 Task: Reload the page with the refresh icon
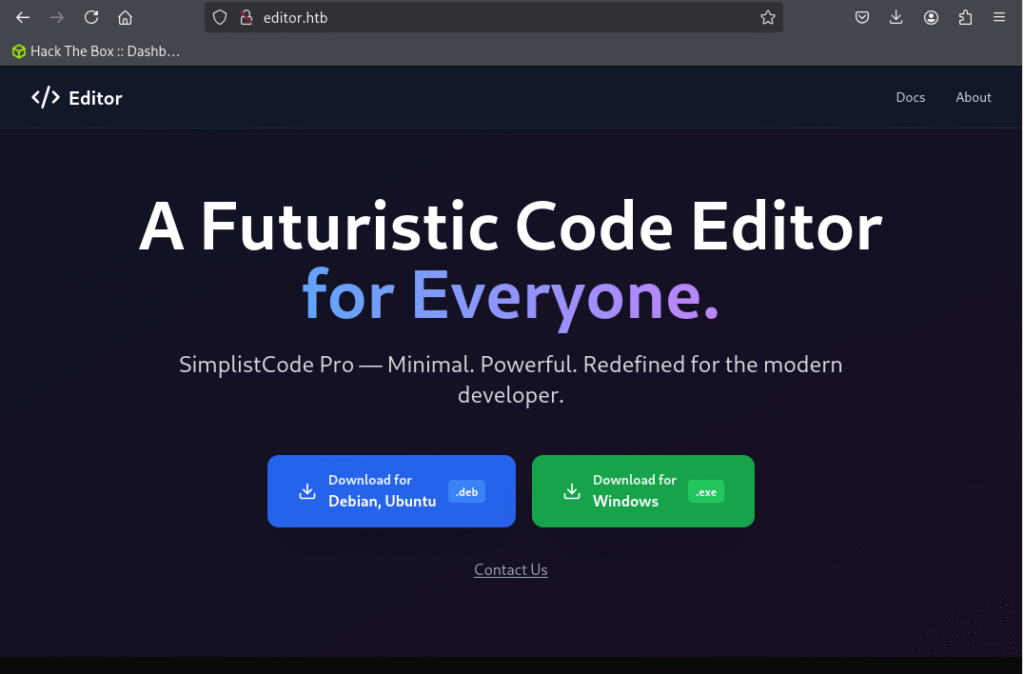click(91, 18)
